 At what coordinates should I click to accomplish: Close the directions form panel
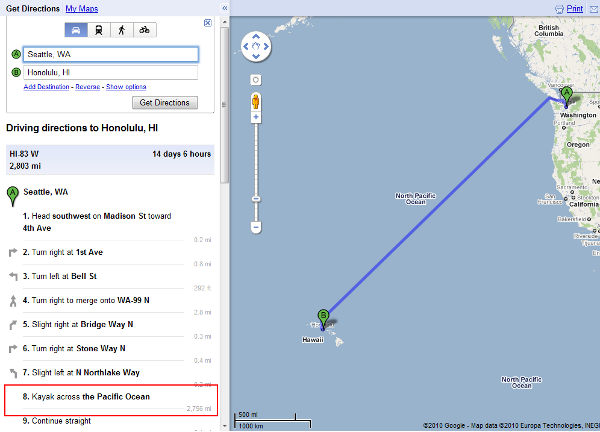point(207,23)
